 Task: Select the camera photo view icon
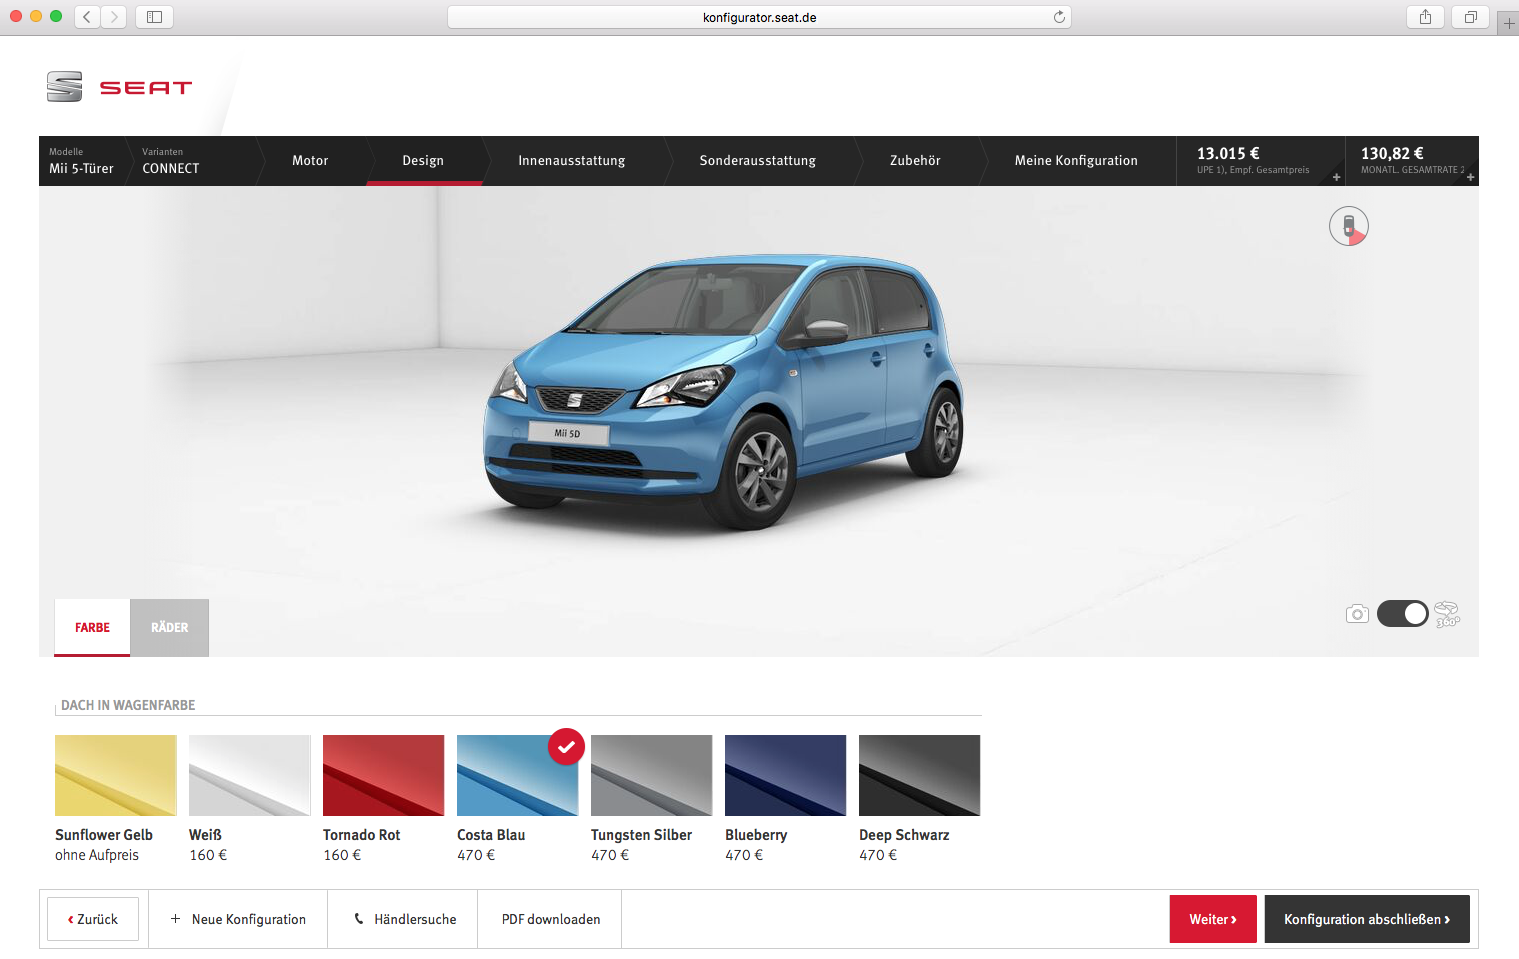point(1357,613)
